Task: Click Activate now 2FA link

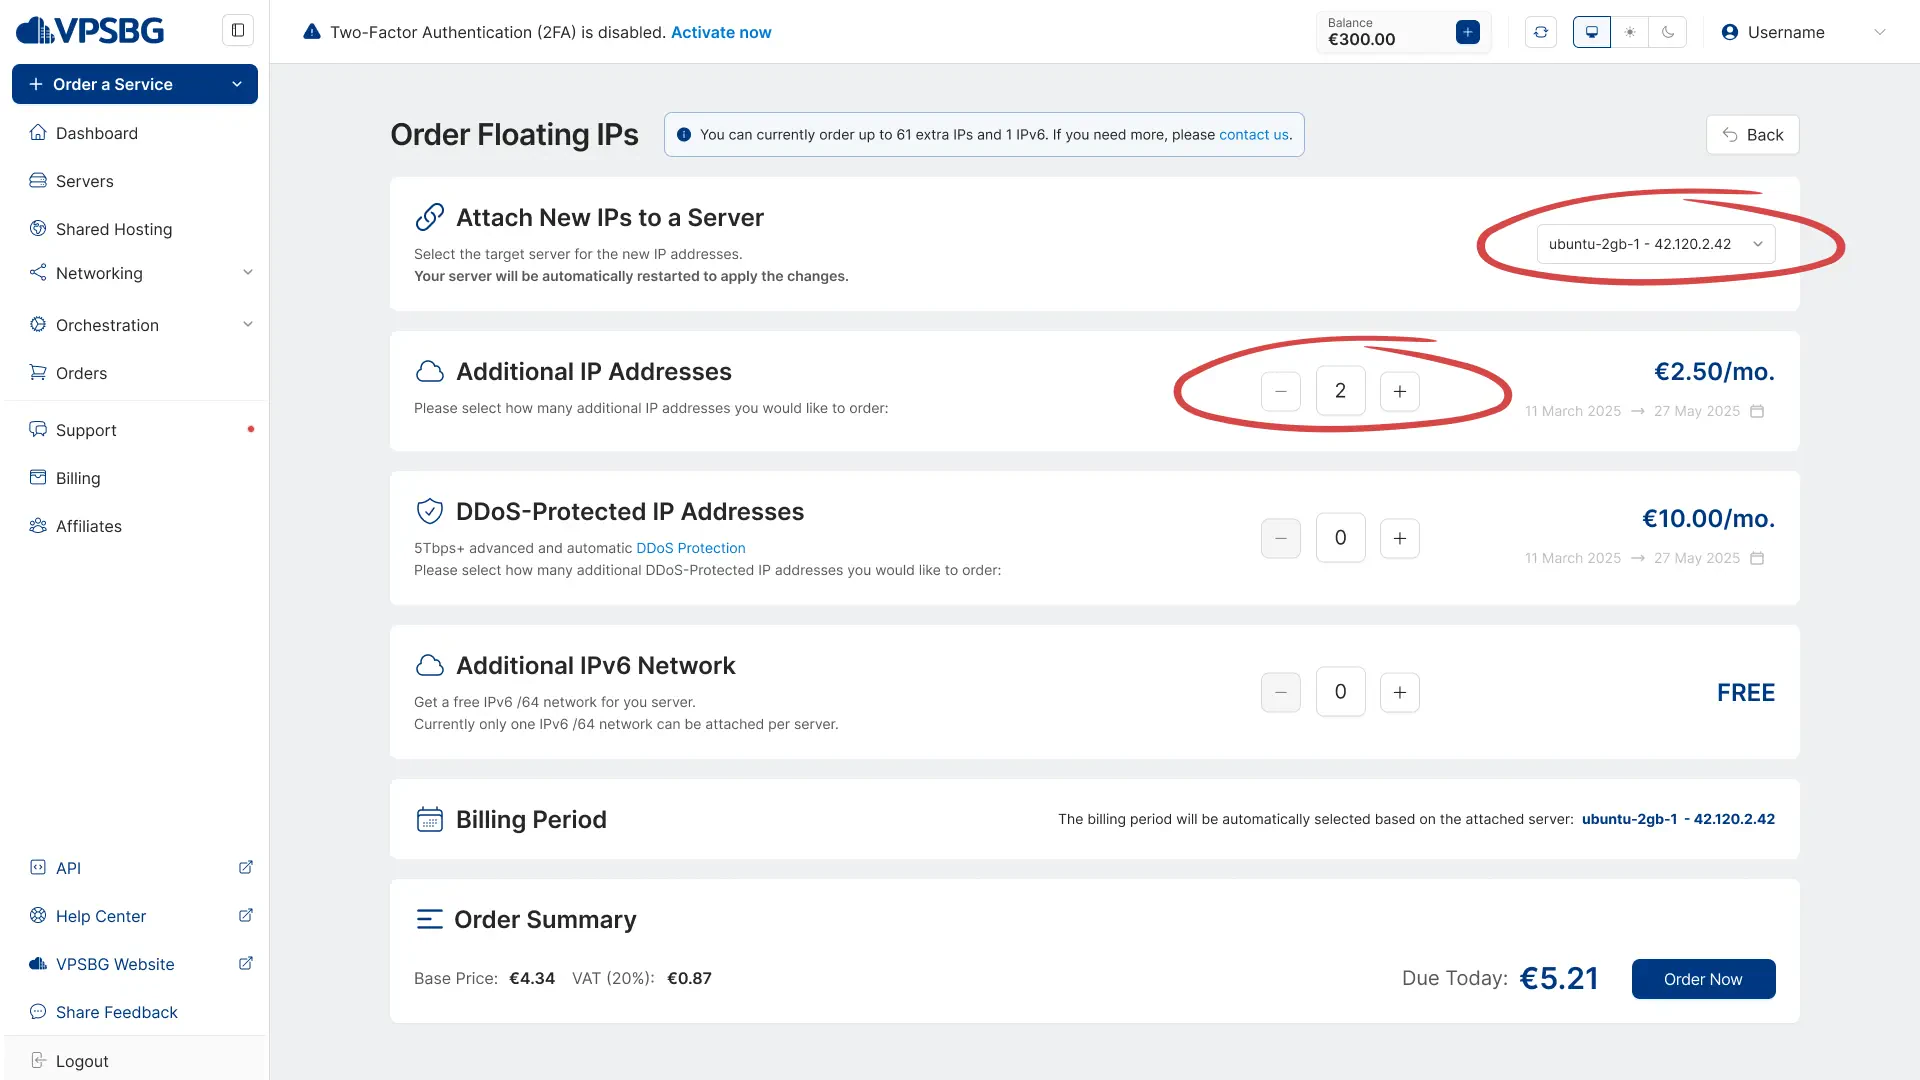Action: point(721,32)
